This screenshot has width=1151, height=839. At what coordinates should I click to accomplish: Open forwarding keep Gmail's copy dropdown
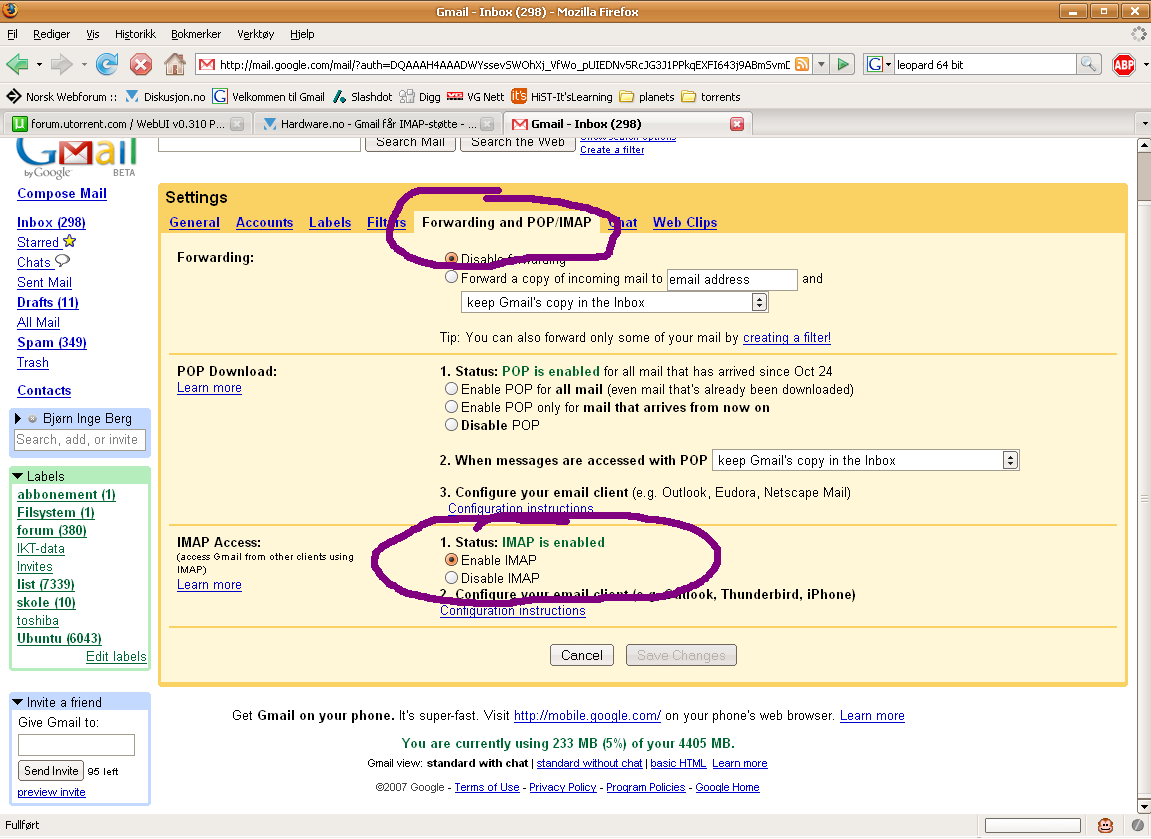[614, 302]
